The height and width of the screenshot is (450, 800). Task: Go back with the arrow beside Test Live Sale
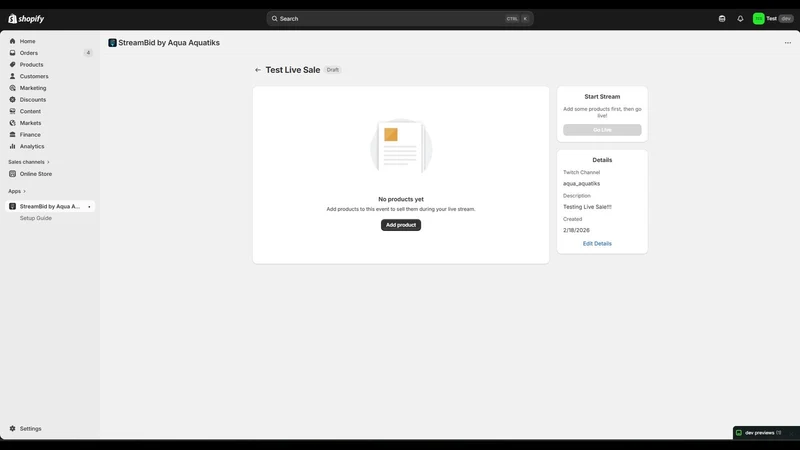click(258, 70)
